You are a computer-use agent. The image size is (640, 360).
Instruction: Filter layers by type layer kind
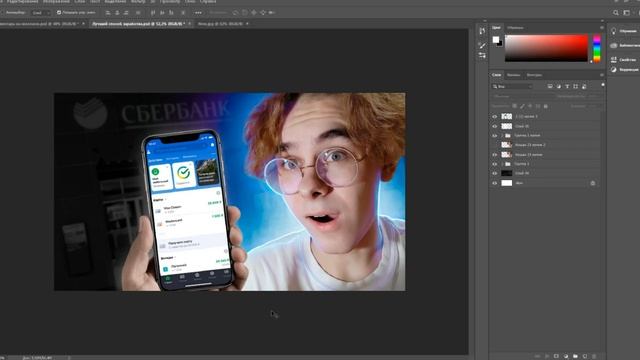coord(567,87)
